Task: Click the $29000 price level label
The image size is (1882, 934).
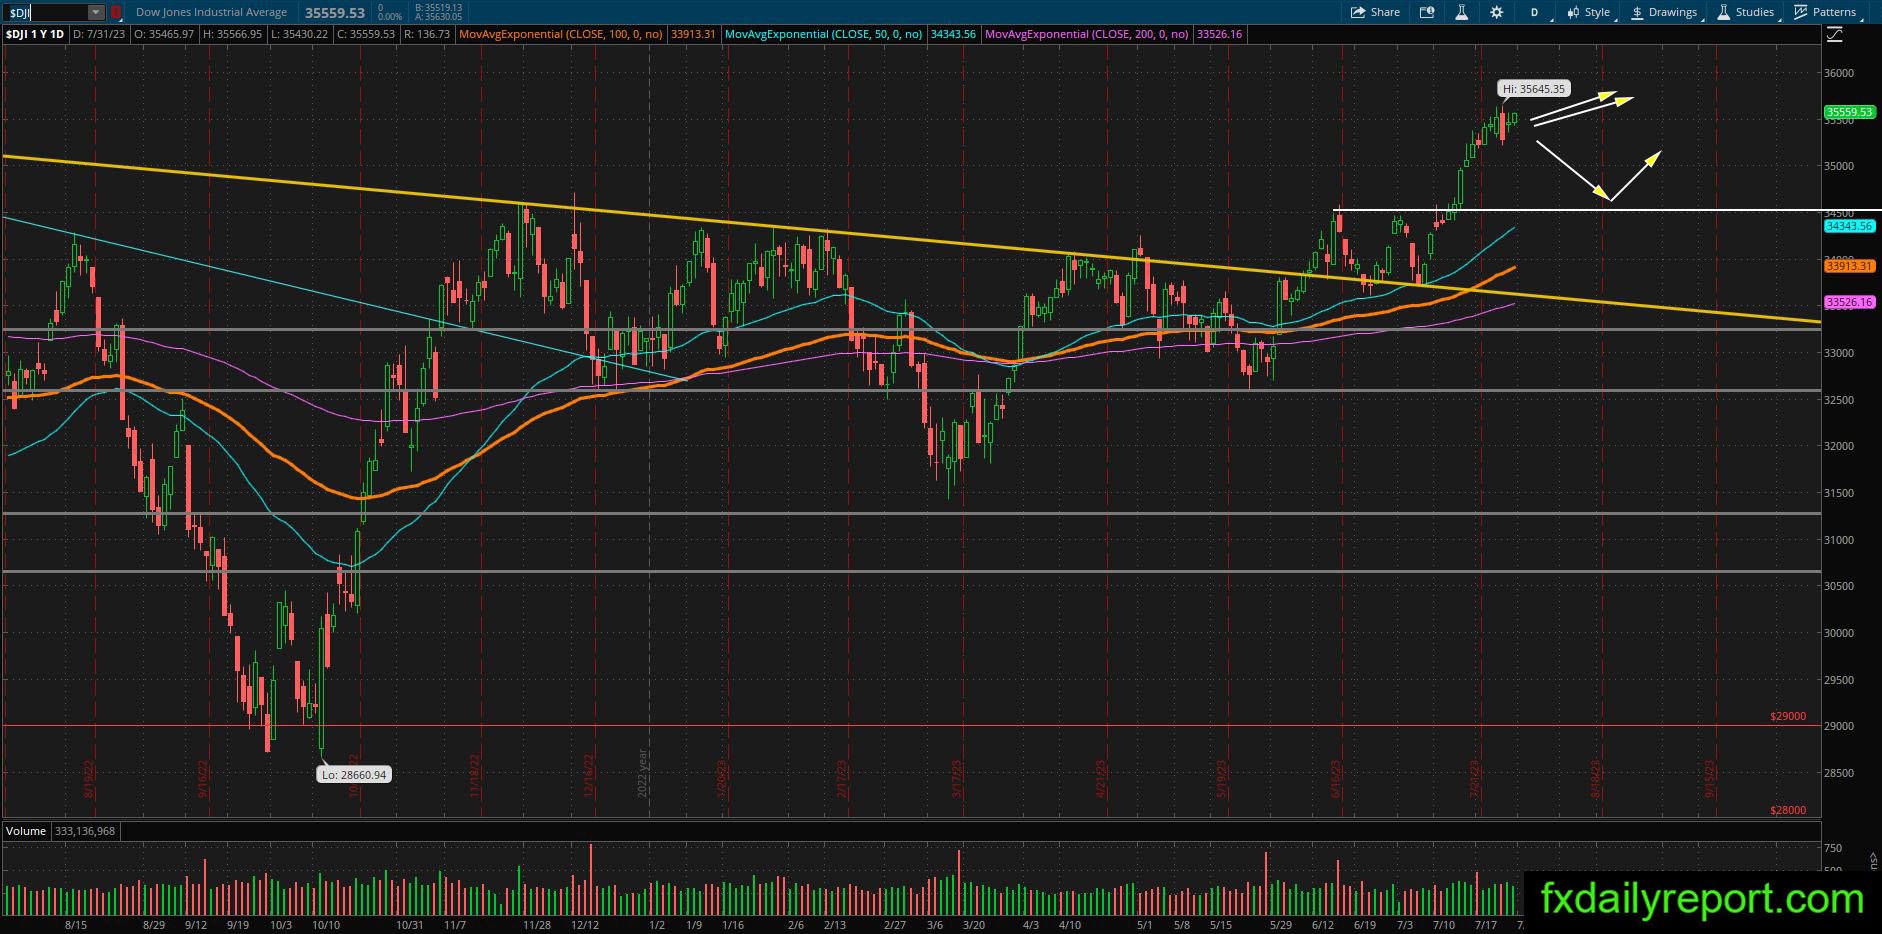Action: click(x=1788, y=716)
